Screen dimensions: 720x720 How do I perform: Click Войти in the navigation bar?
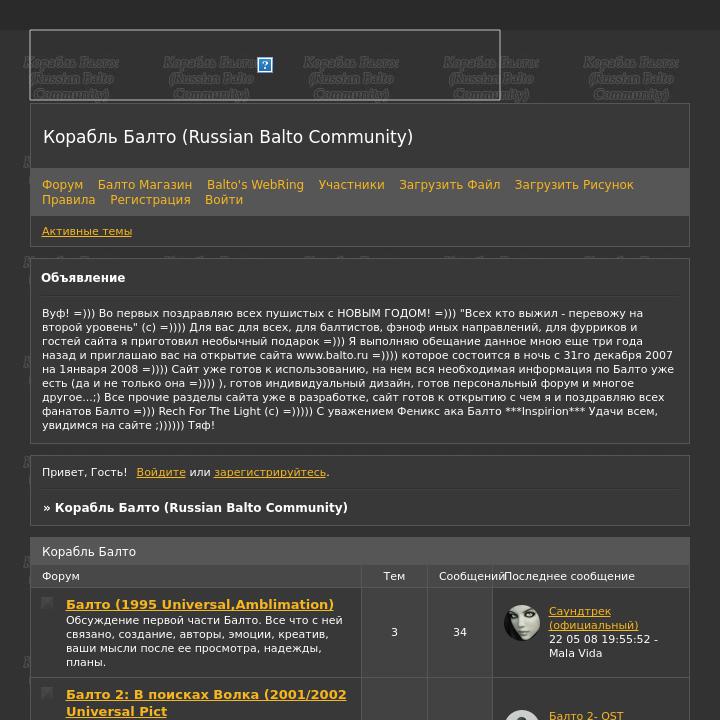[x=224, y=200]
